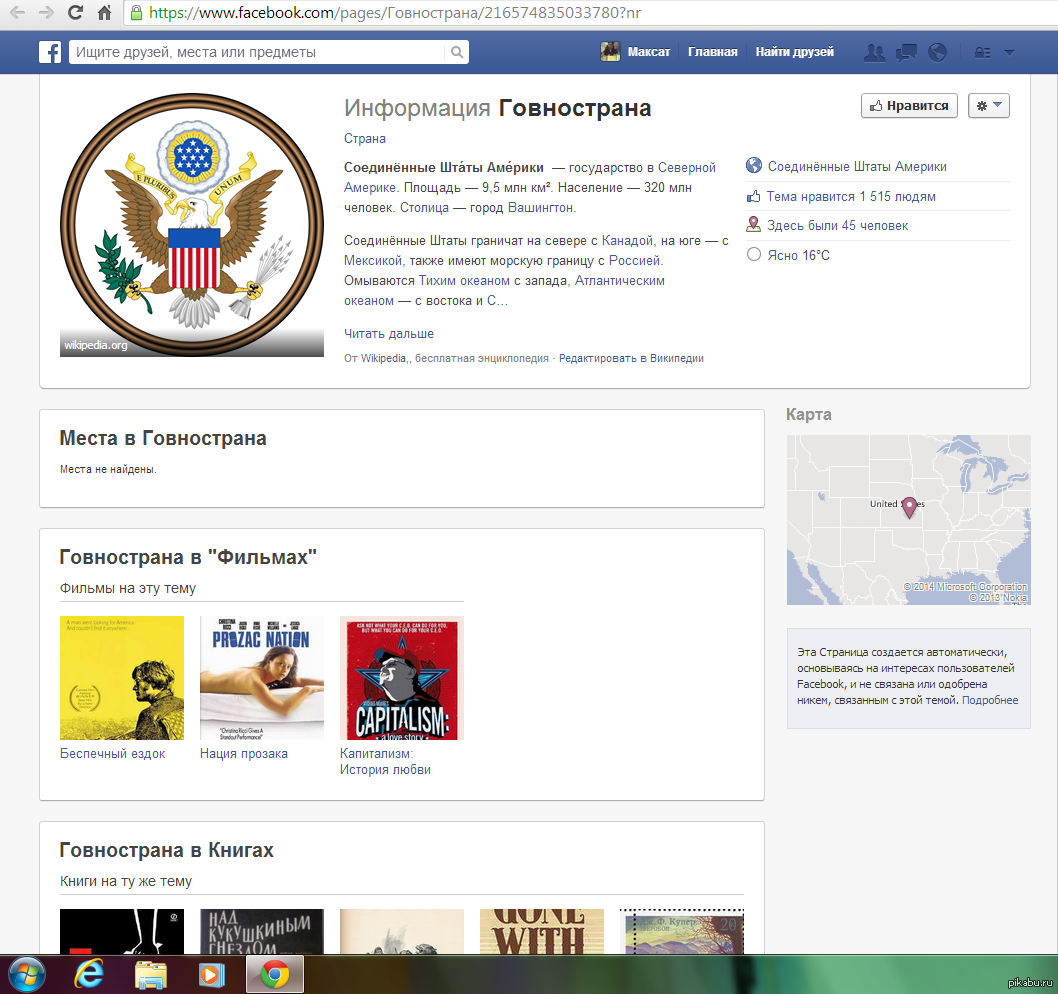Click the search magnifier icon

point(456,52)
